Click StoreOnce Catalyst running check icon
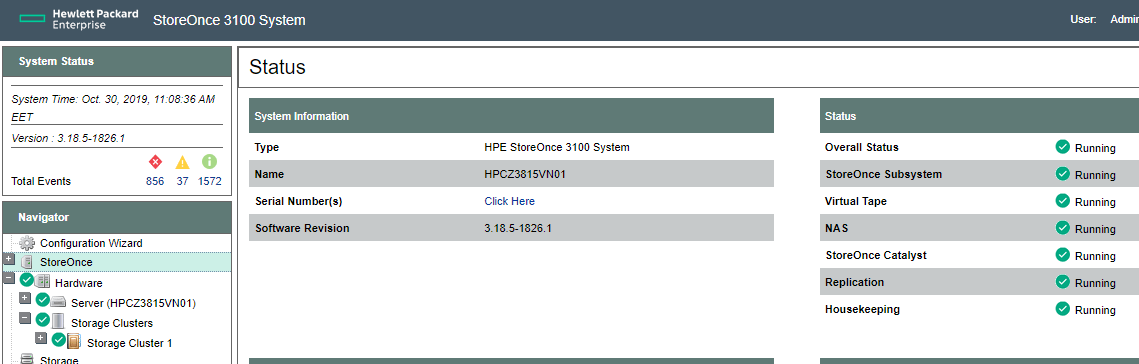This screenshot has width=1139, height=364. pos(1063,254)
